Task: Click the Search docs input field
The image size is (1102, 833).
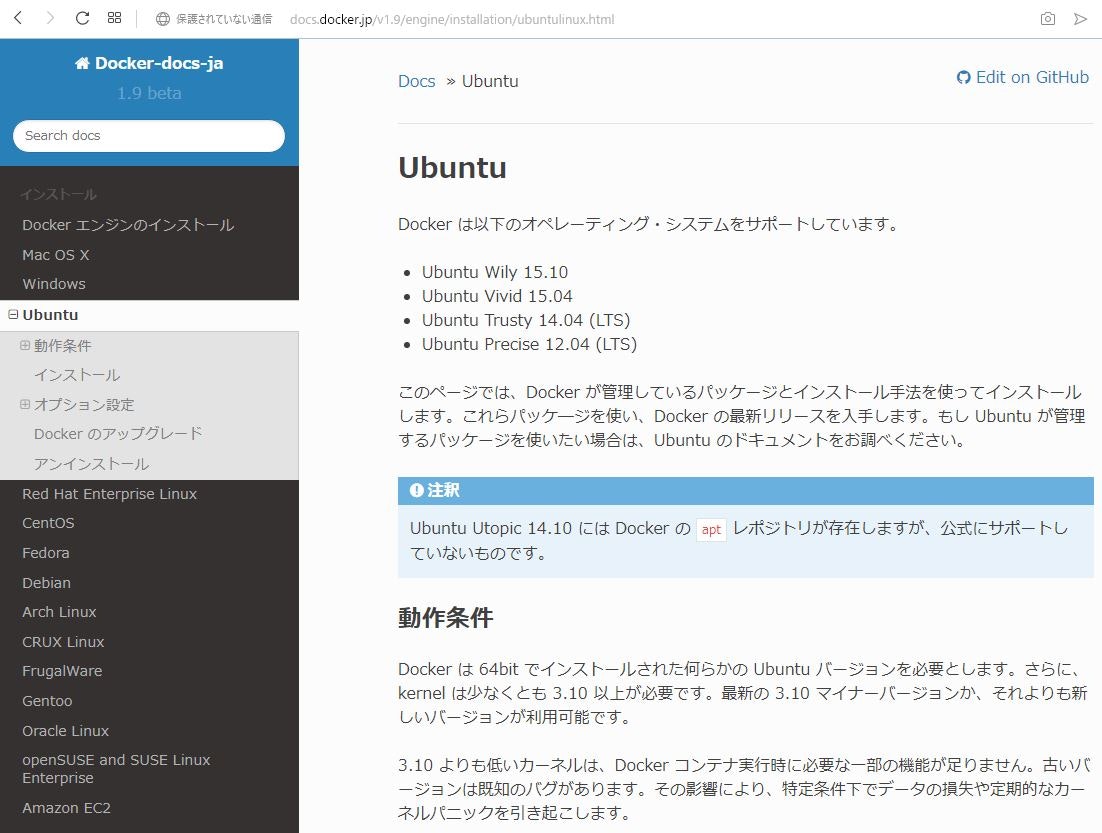Action: 149,136
